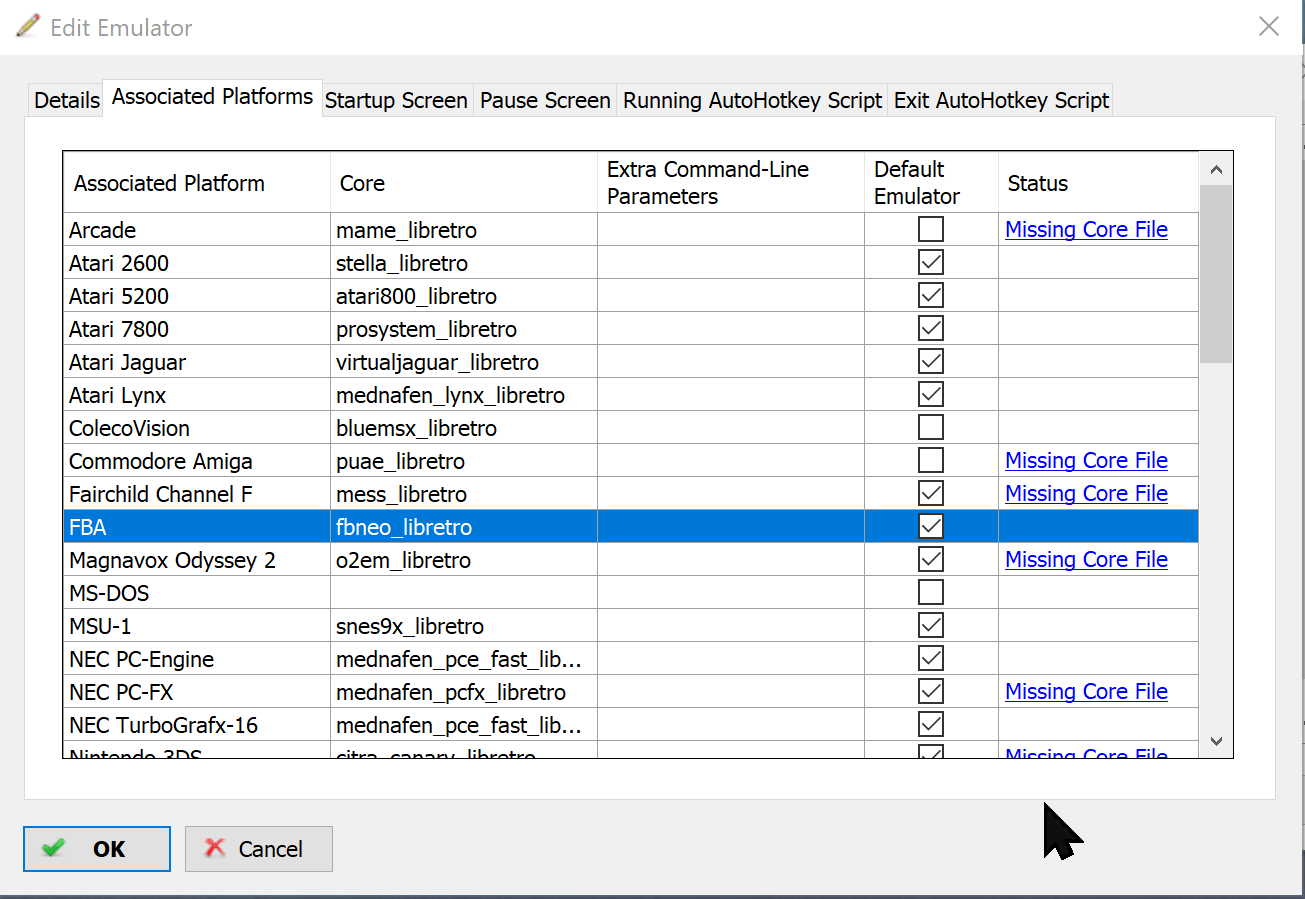The width and height of the screenshot is (1305, 899).
Task: Check Default Emulator for ColecoVision
Action: (931, 427)
